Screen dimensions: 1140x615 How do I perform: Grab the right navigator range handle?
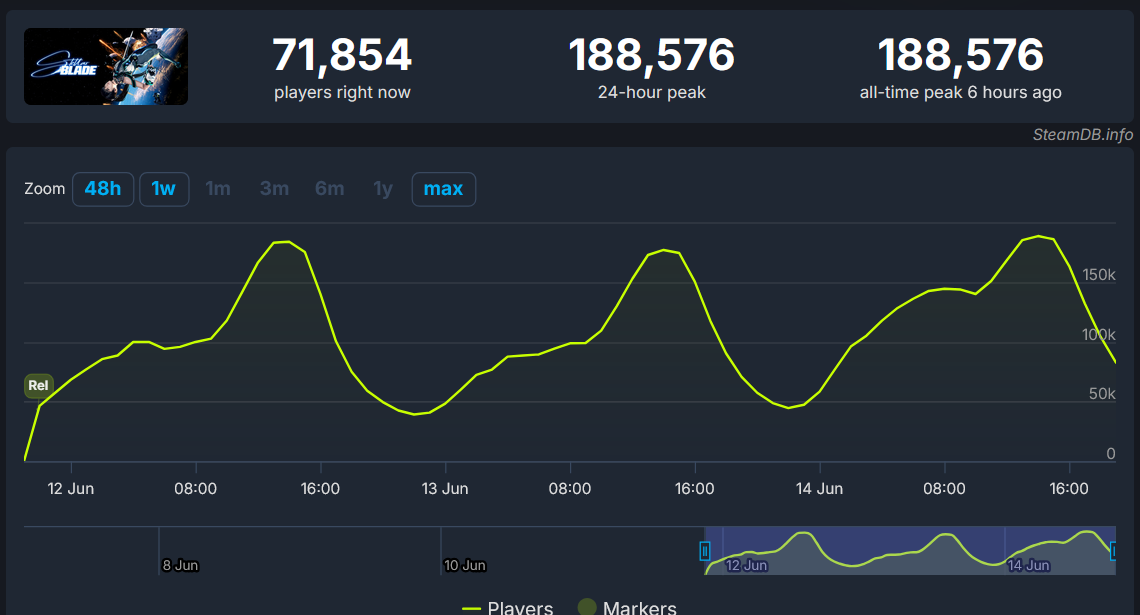point(1113,551)
